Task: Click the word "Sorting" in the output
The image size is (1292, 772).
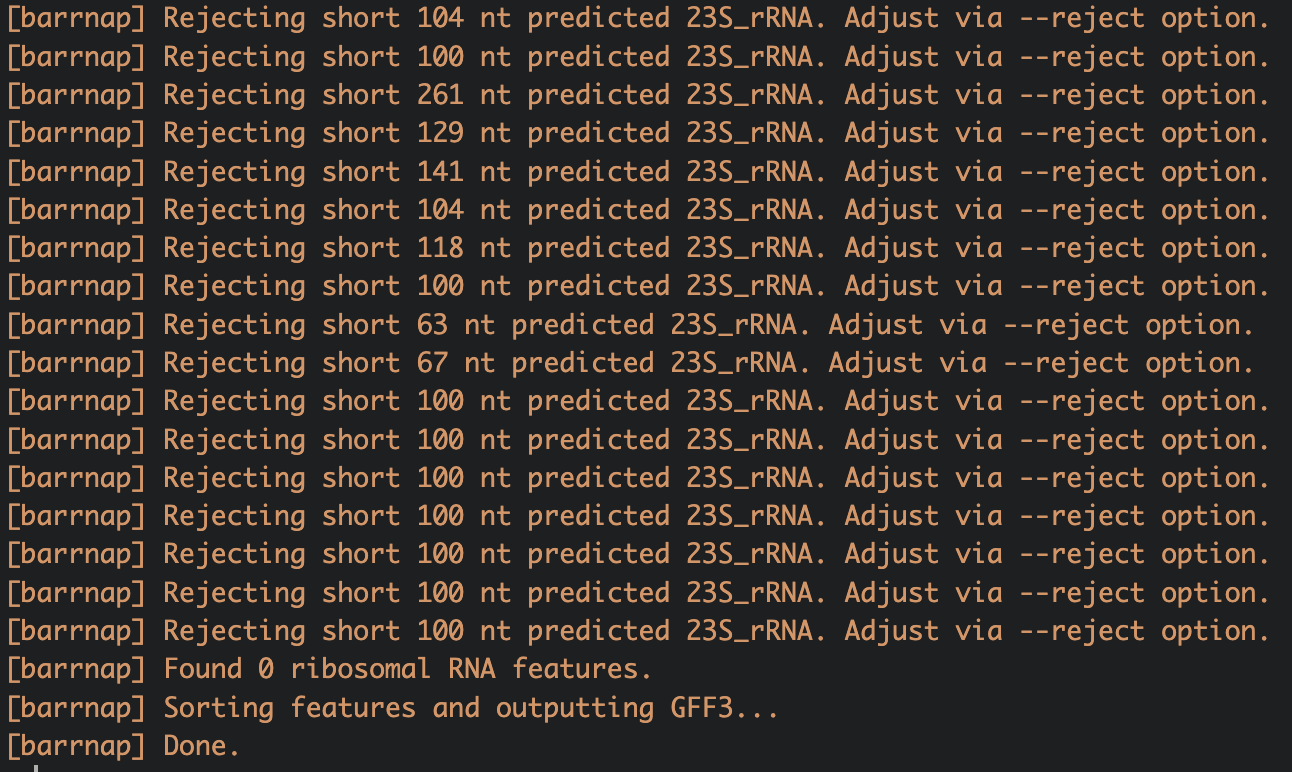Action: [219, 708]
